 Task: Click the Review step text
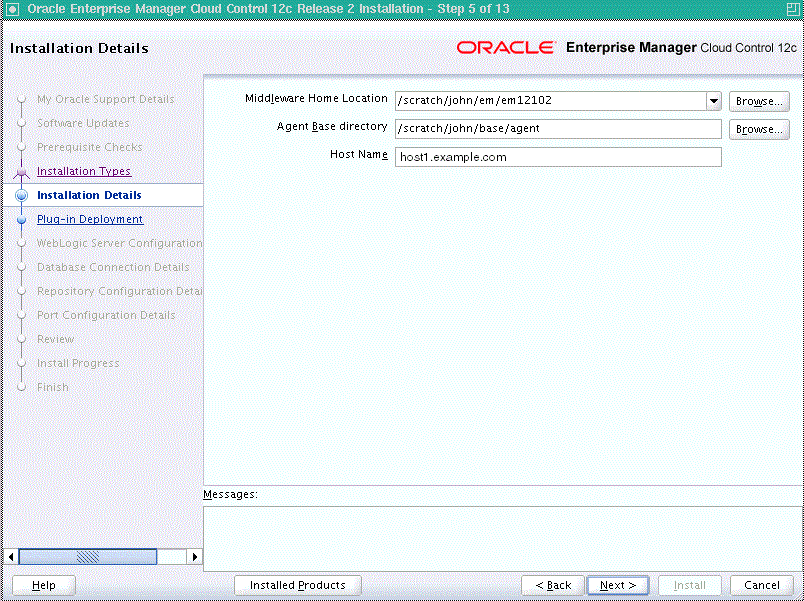(x=55, y=339)
